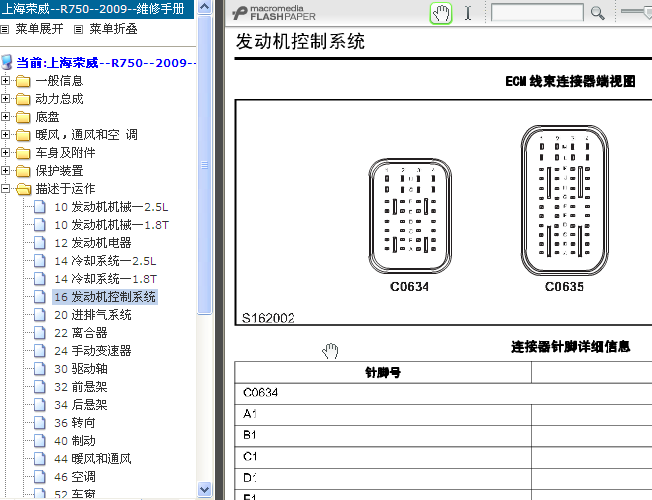Viewport: 652px width, 500px height.
Task: Click the 菜单折叠 list icon
Action: (x=78, y=29)
